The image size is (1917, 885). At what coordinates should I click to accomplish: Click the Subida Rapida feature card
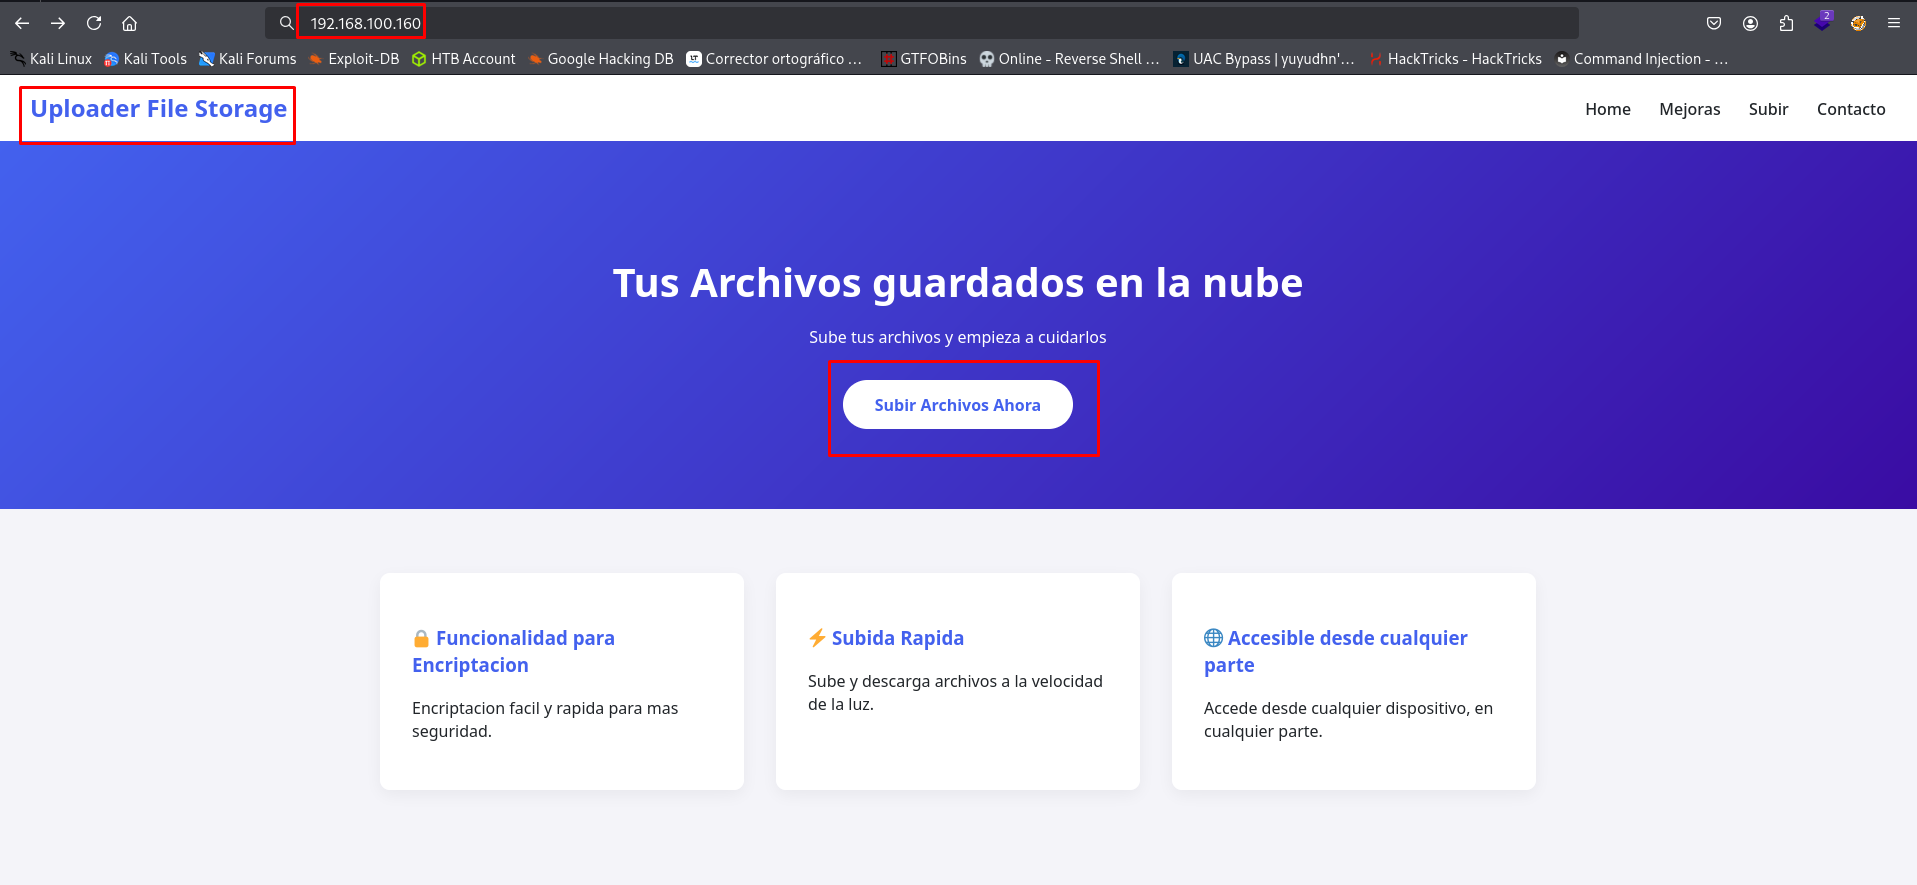click(x=957, y=680)
